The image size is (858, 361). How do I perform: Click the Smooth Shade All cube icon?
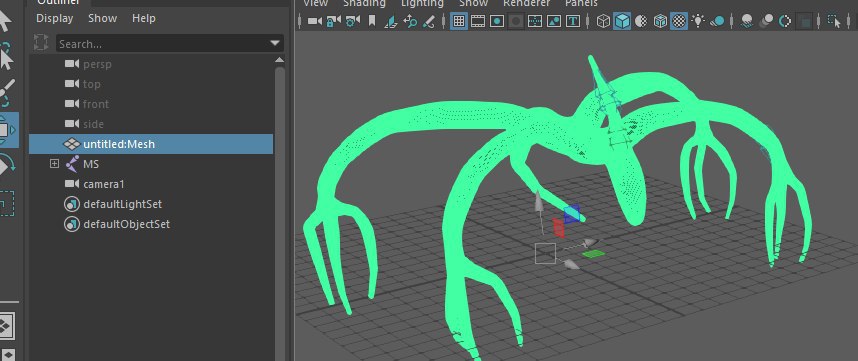click(x=622, y=21)
